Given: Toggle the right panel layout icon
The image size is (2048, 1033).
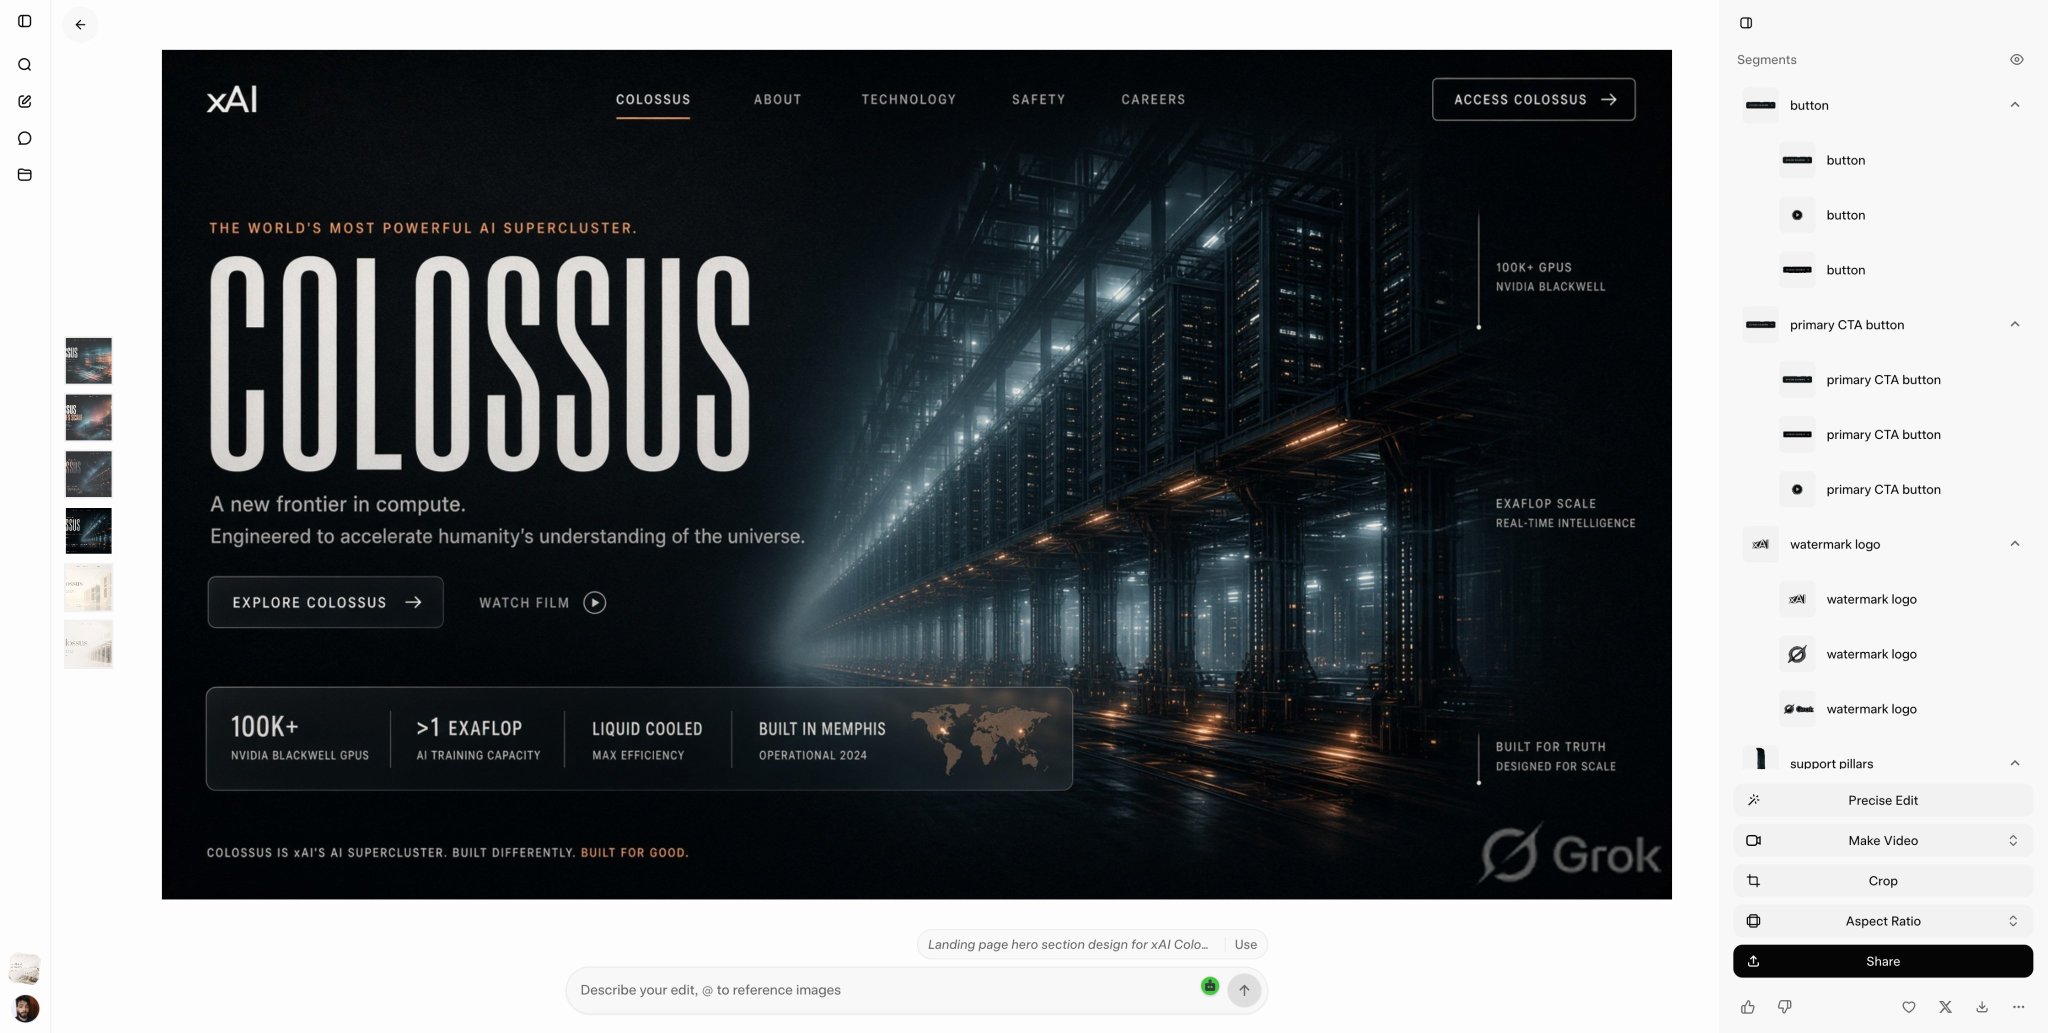Looking at the screenshot, I should [1746, 23].
